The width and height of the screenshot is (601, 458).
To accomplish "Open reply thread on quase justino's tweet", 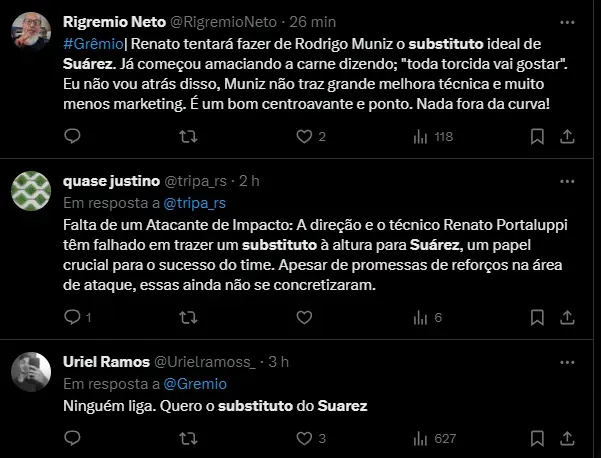I will [71, 318].
